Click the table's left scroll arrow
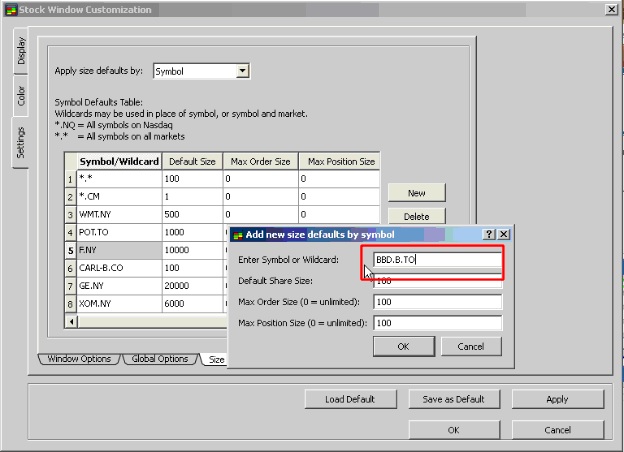This screenshot has width=624, height=452. [x=70, y=321]
